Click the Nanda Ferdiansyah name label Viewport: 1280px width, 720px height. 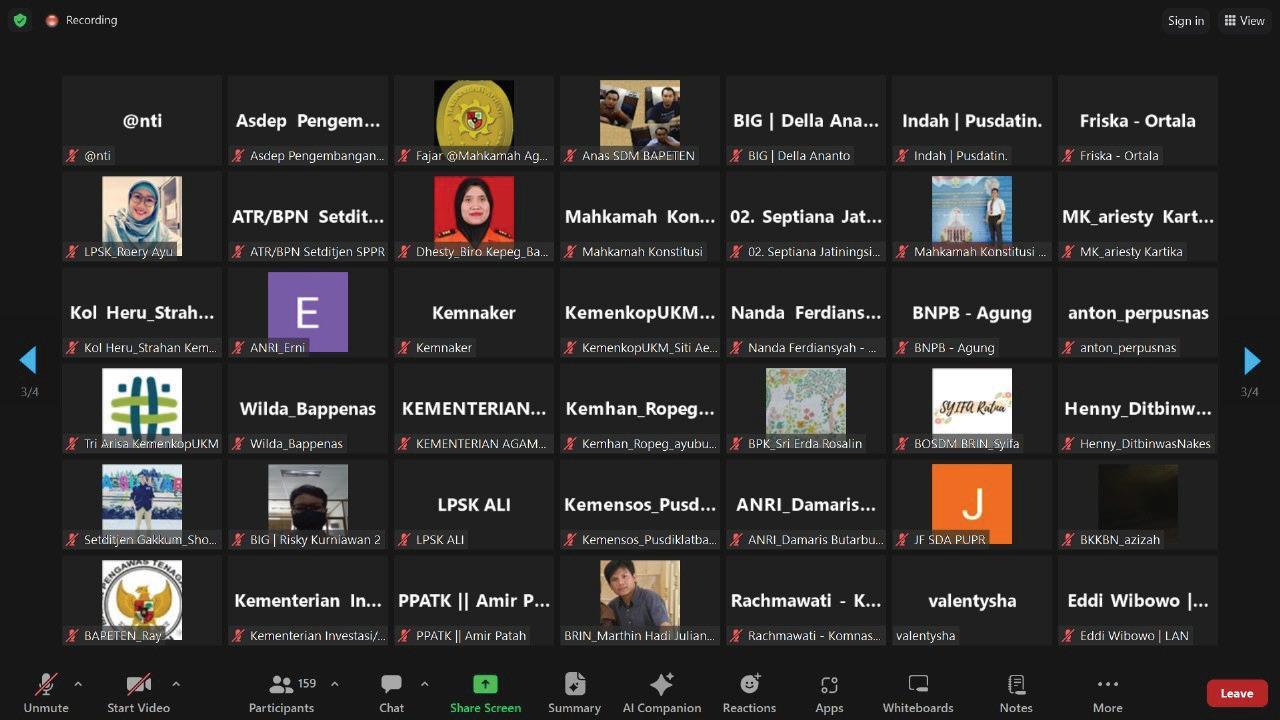click(x=812, y=347)
